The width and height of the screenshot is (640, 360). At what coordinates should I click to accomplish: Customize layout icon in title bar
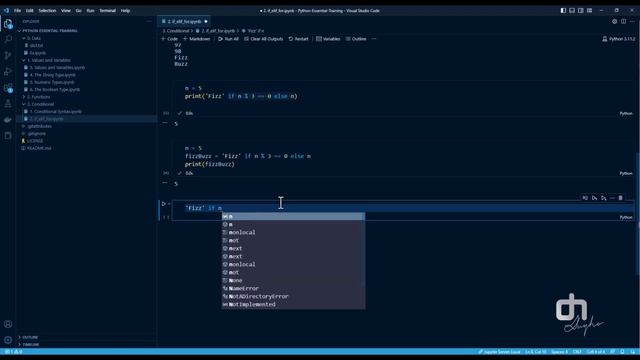pos(589,11)
